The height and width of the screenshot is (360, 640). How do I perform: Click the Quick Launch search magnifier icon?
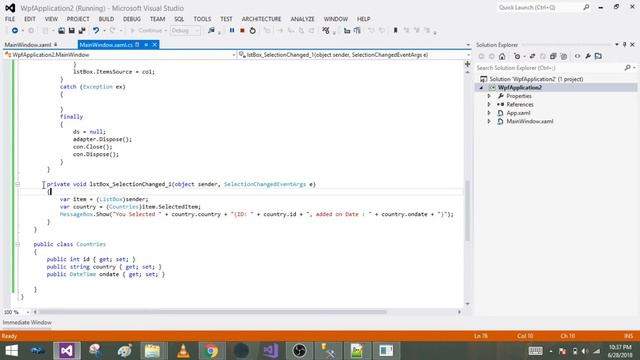pyautogui.click(x=586, y=7)
